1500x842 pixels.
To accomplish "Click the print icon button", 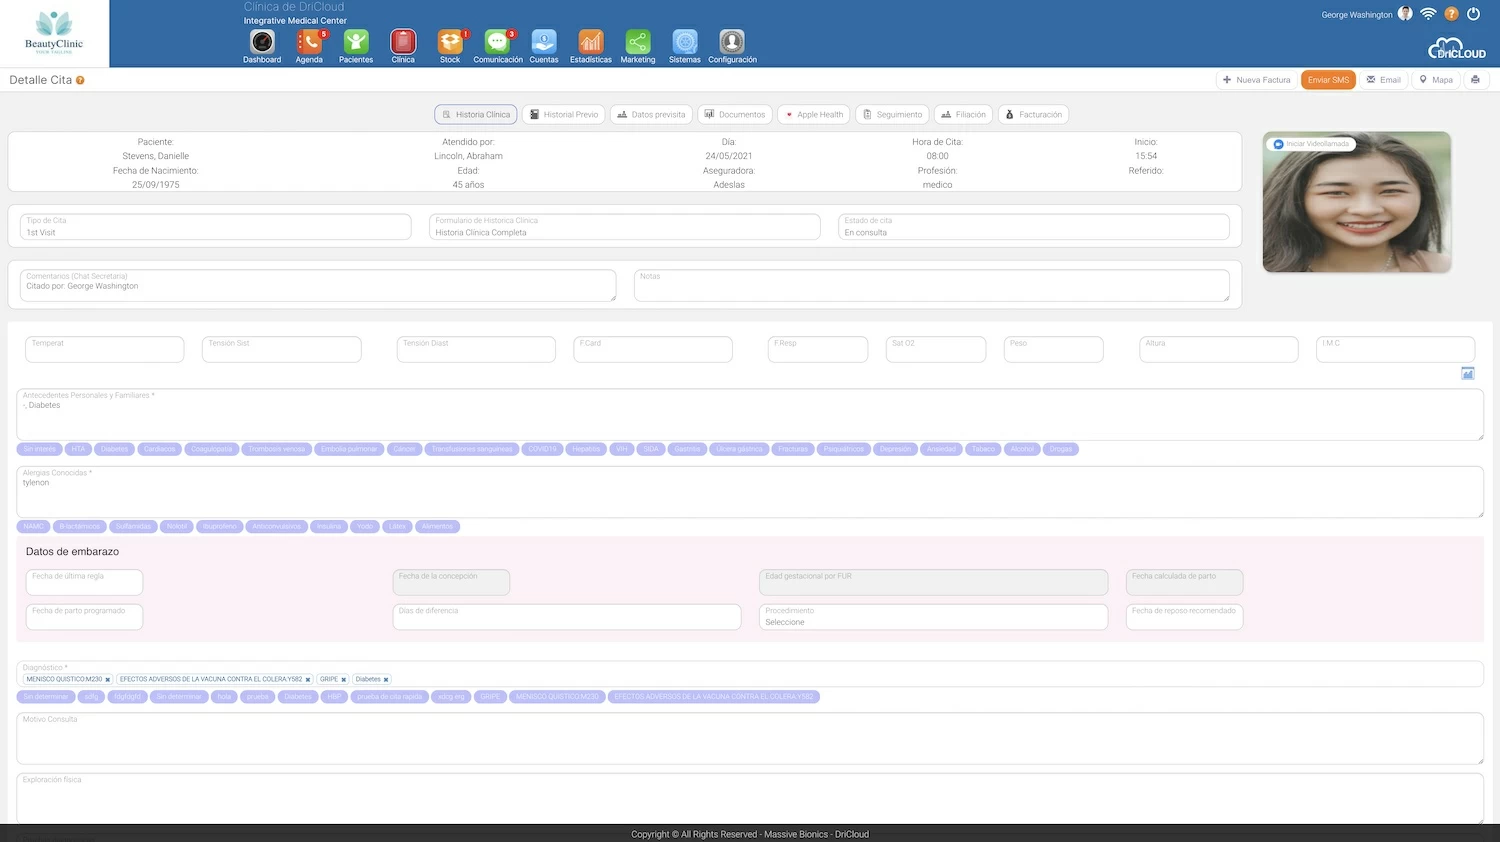I will click(x=1475, y=80).
